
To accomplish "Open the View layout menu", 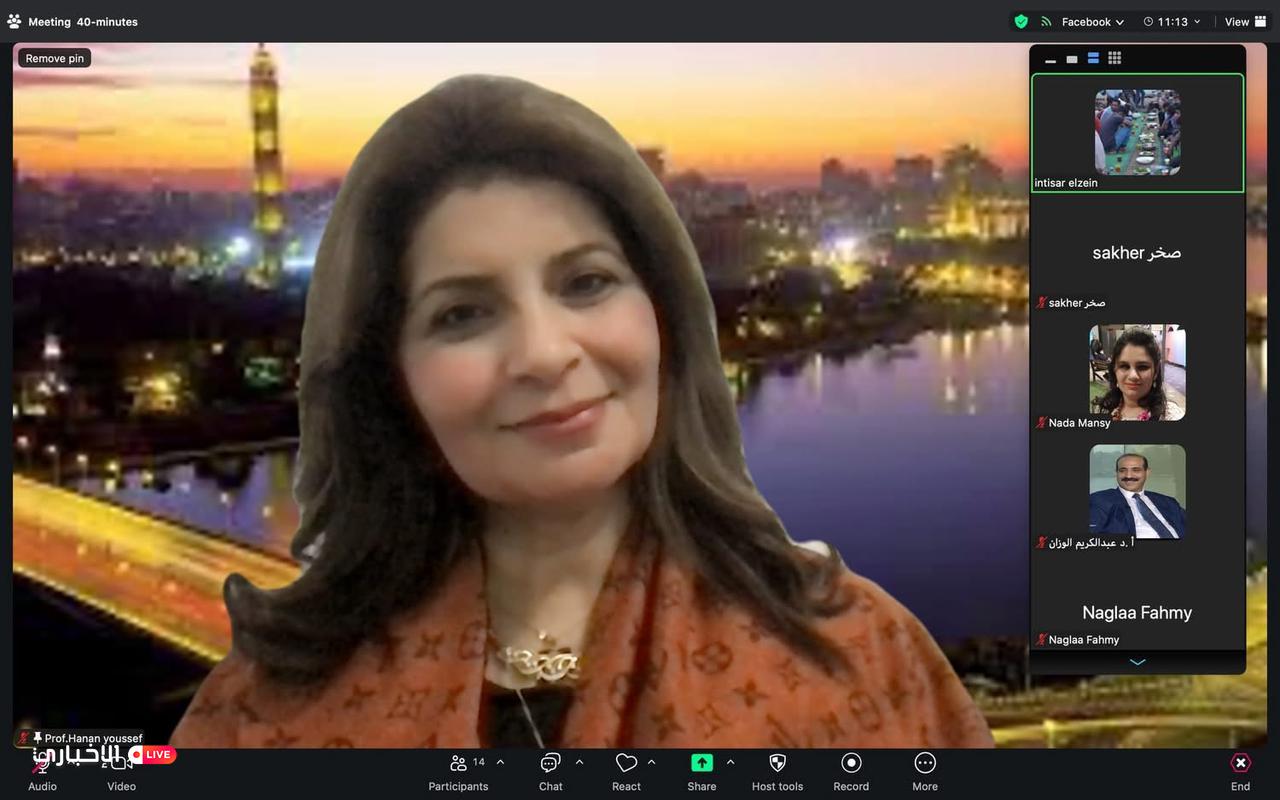I will 1245,21.
